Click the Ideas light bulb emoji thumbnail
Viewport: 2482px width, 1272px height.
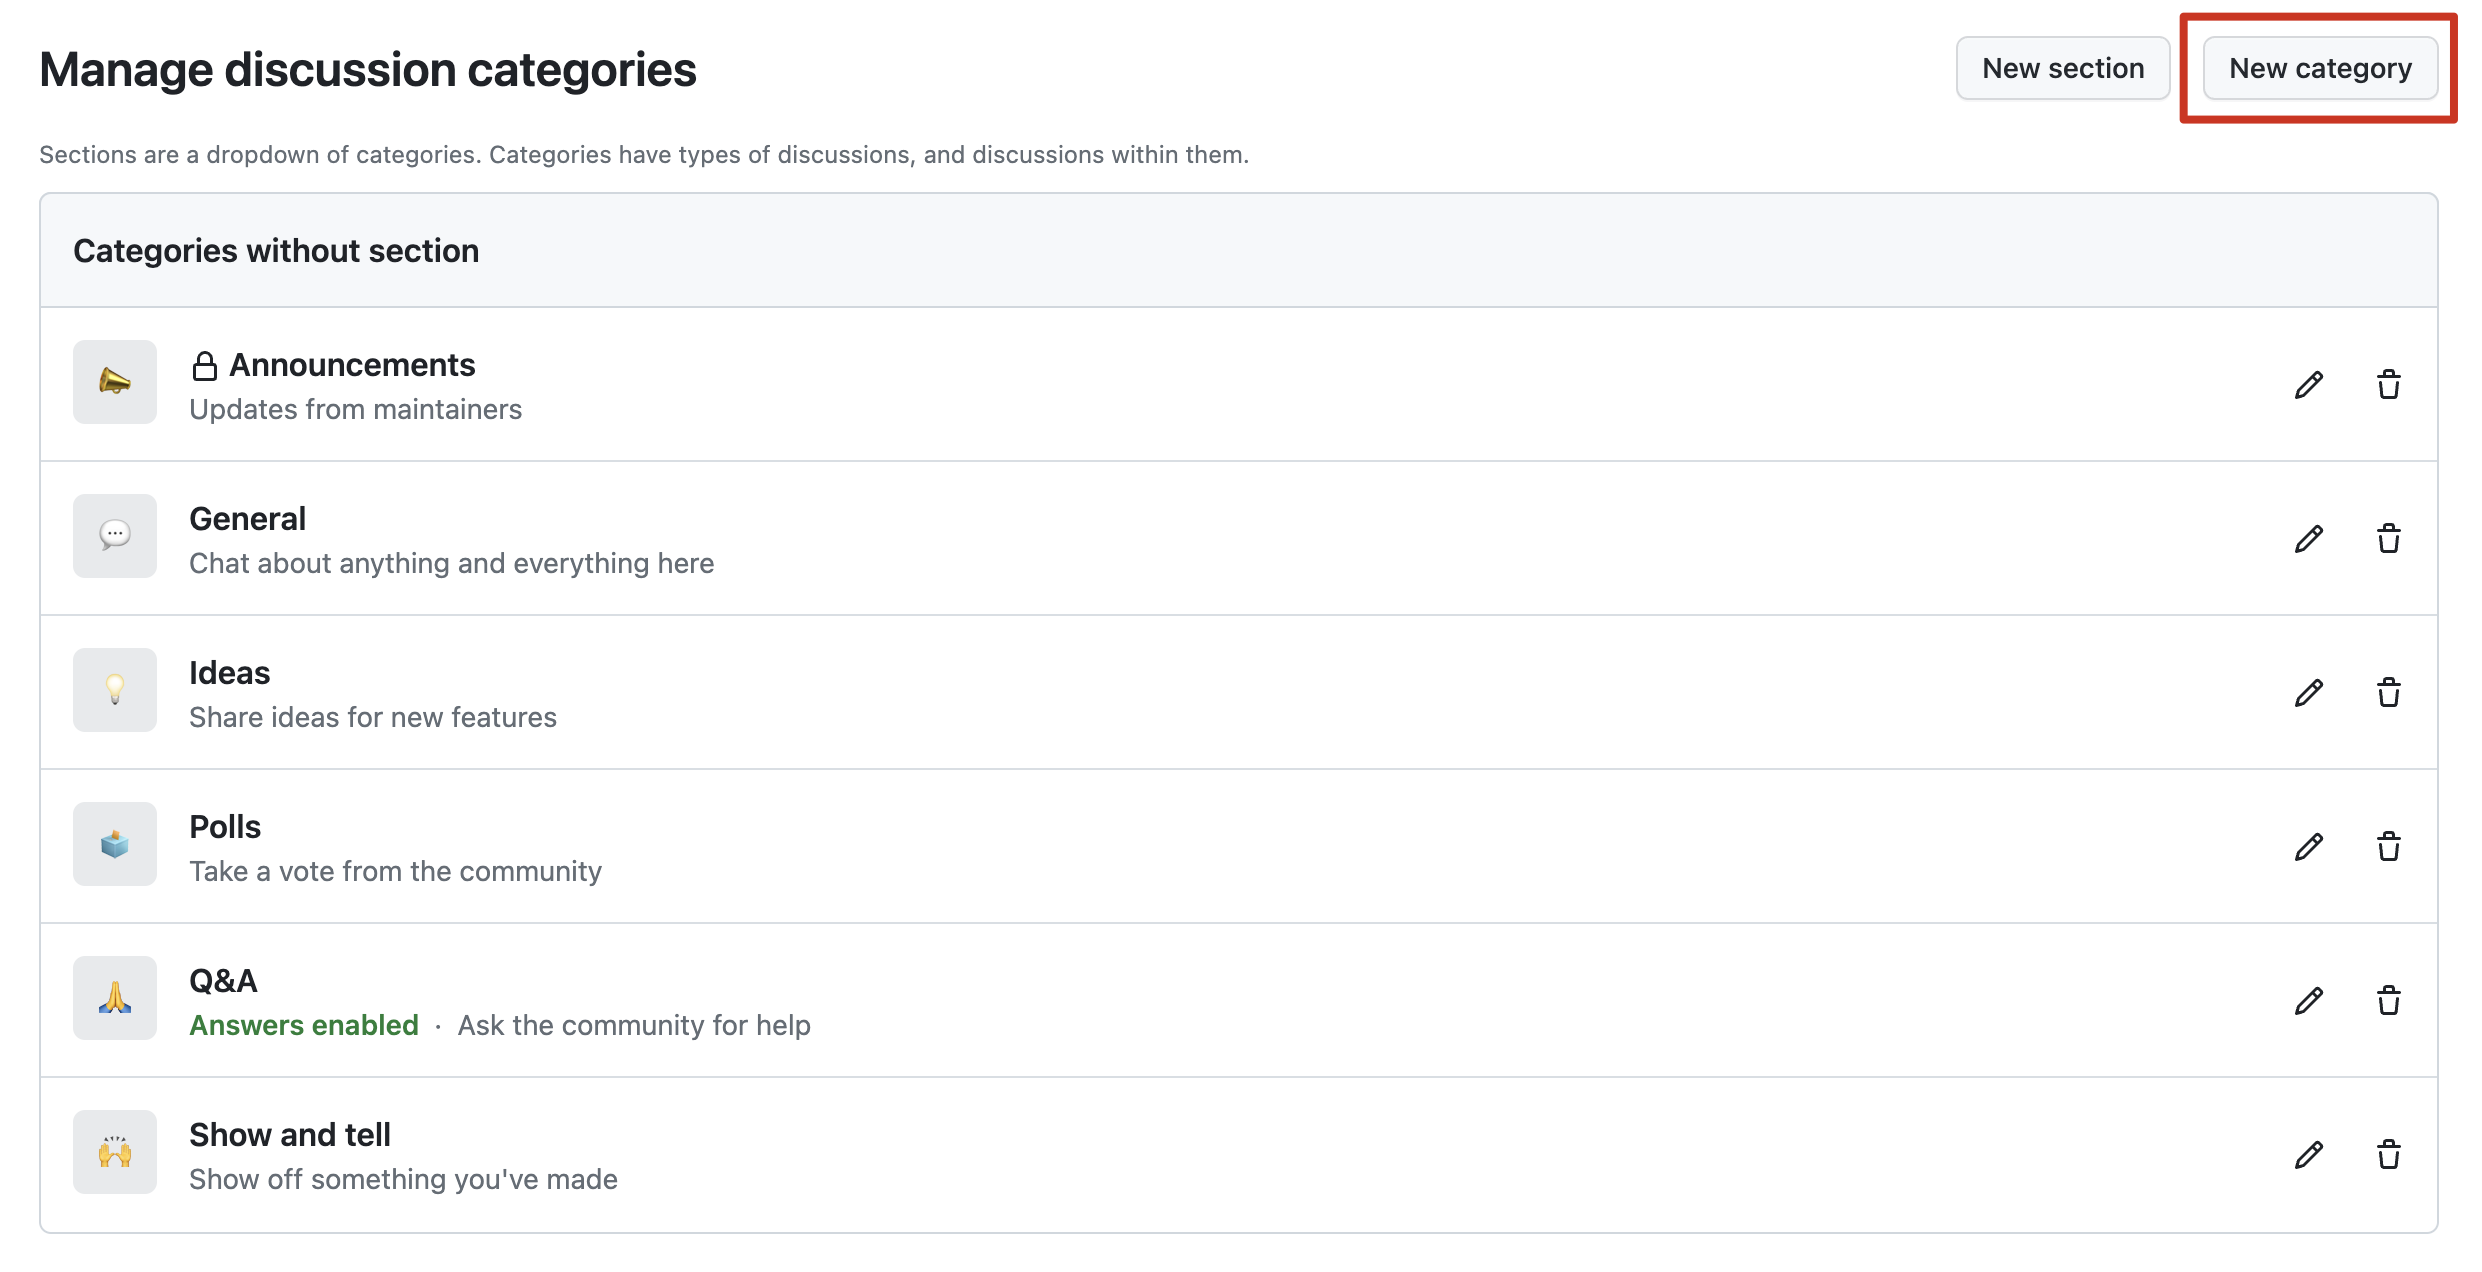[115, 690]
